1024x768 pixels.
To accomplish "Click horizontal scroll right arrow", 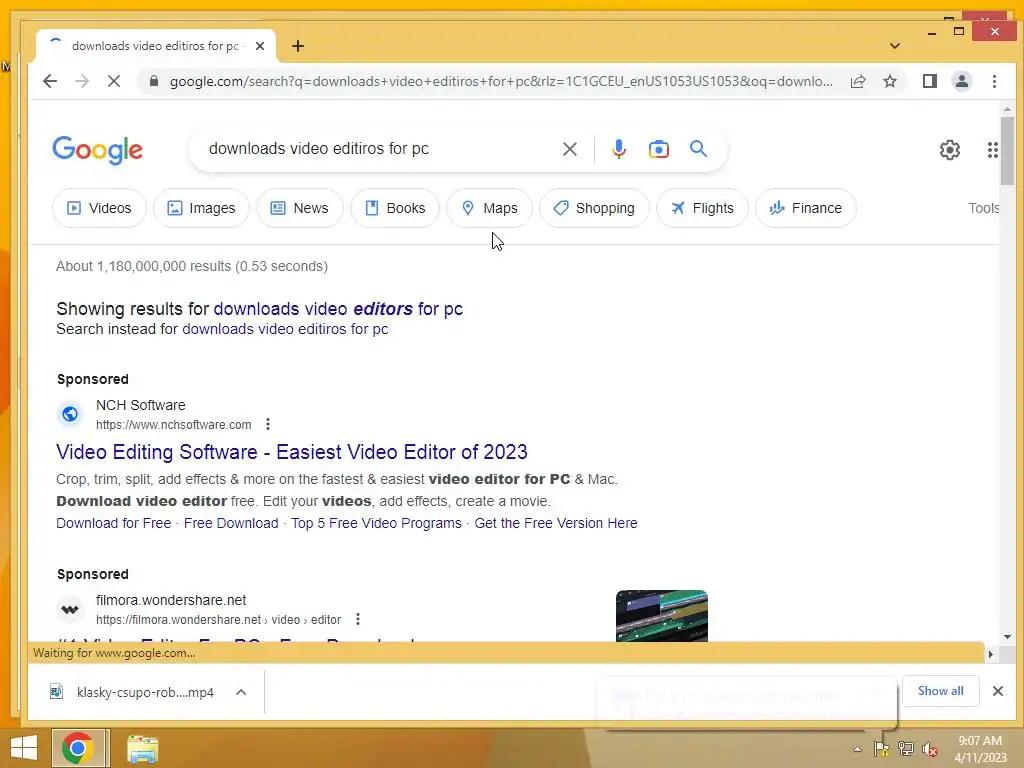I will click(991, 654).
